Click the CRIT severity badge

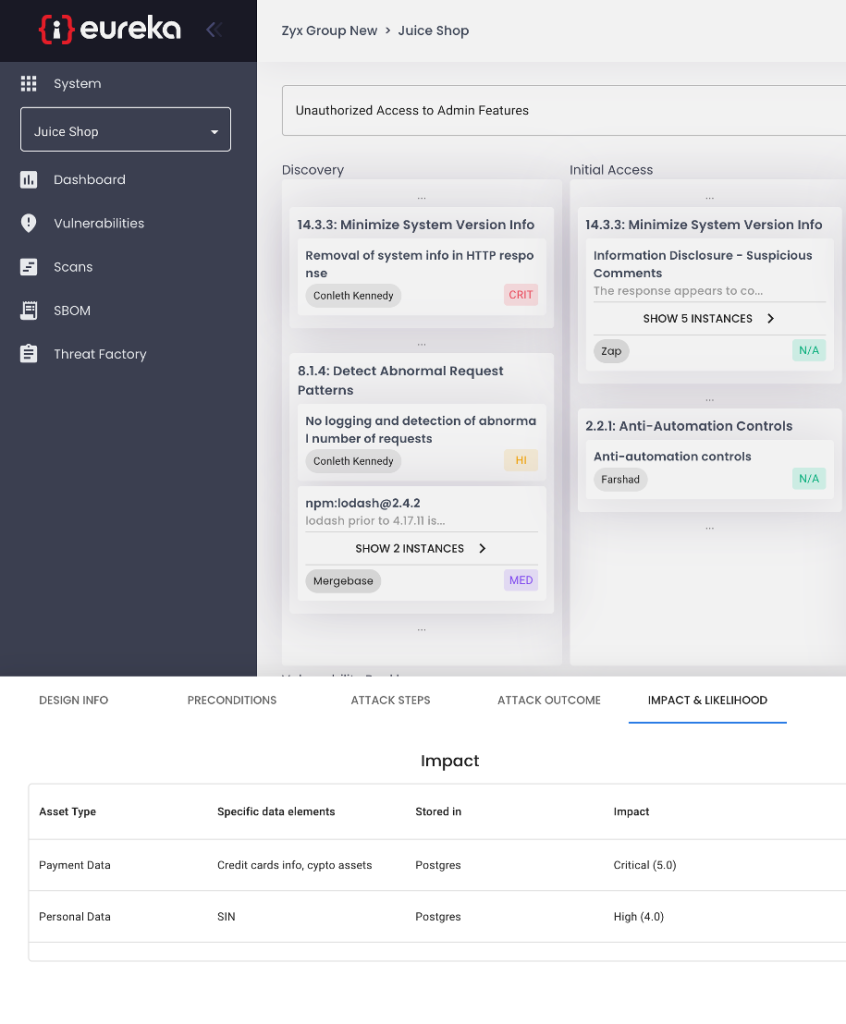[521, 295]
